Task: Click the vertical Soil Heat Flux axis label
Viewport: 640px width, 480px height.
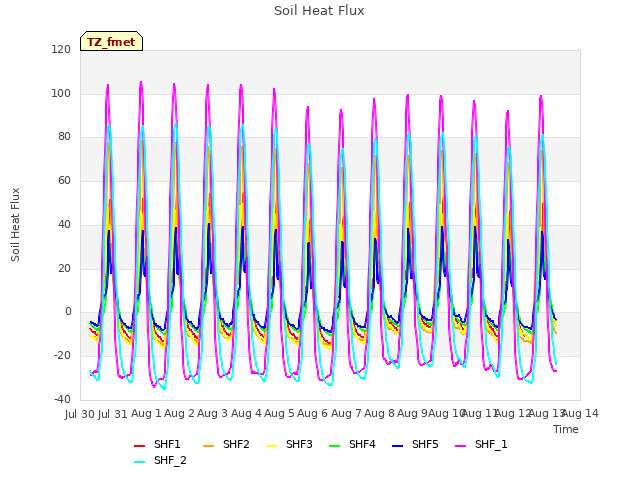Action: pyautogui.click(x=15, y=224)
